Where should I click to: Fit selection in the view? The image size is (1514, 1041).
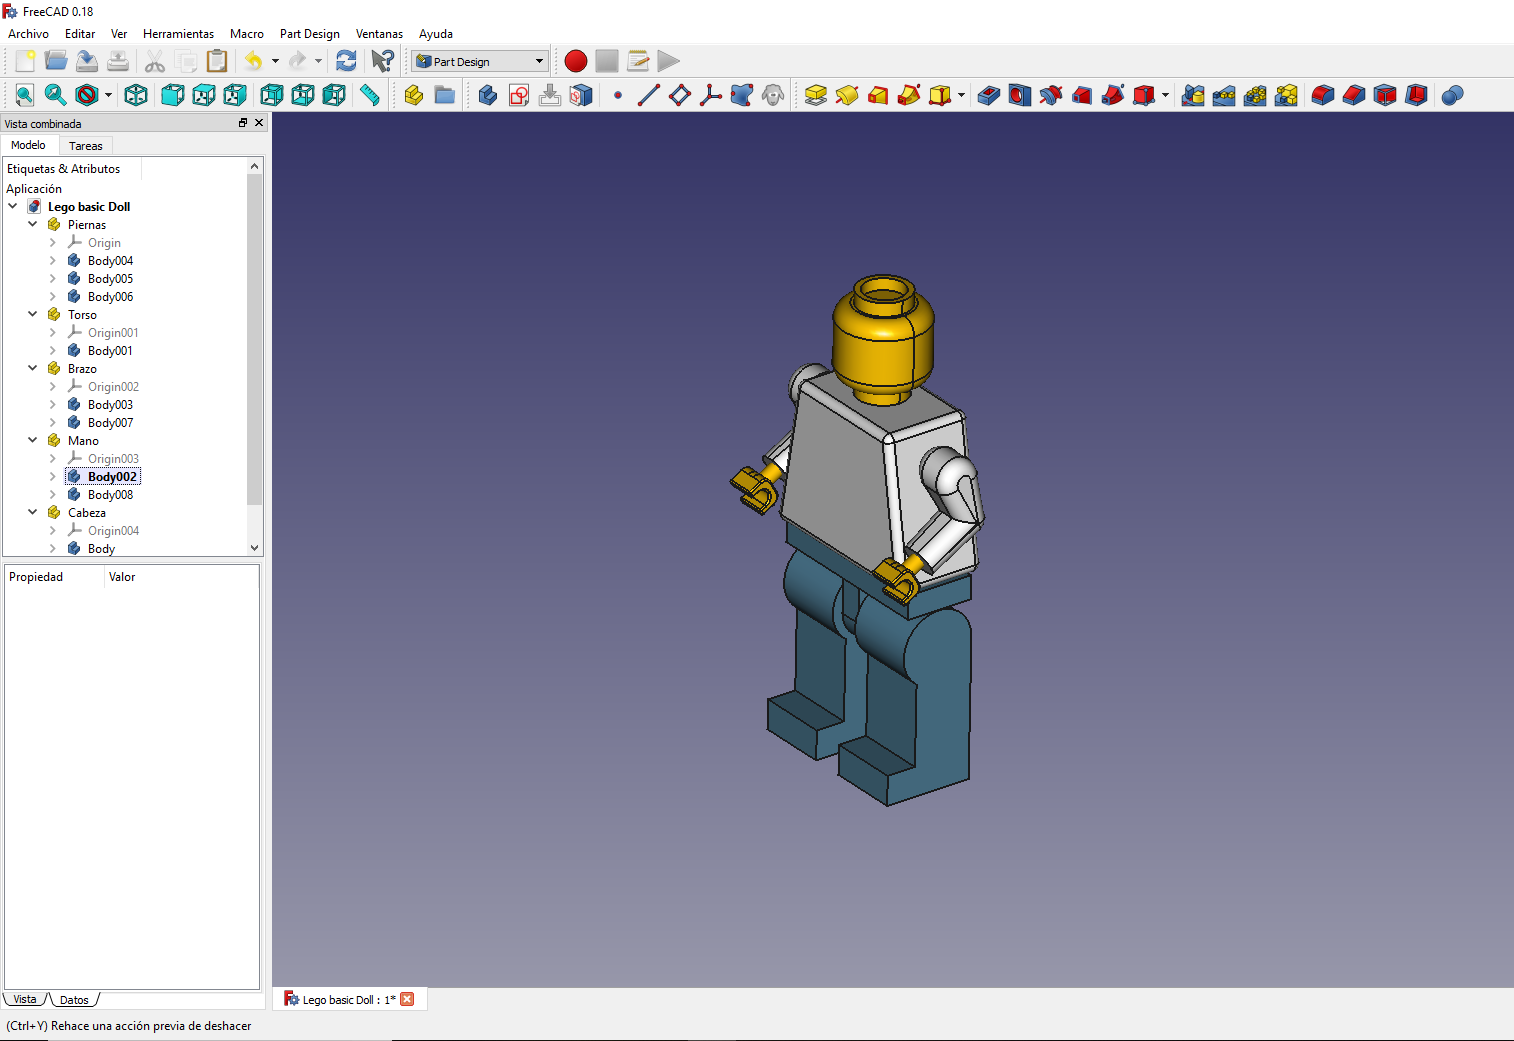click(x=56, y=95)
